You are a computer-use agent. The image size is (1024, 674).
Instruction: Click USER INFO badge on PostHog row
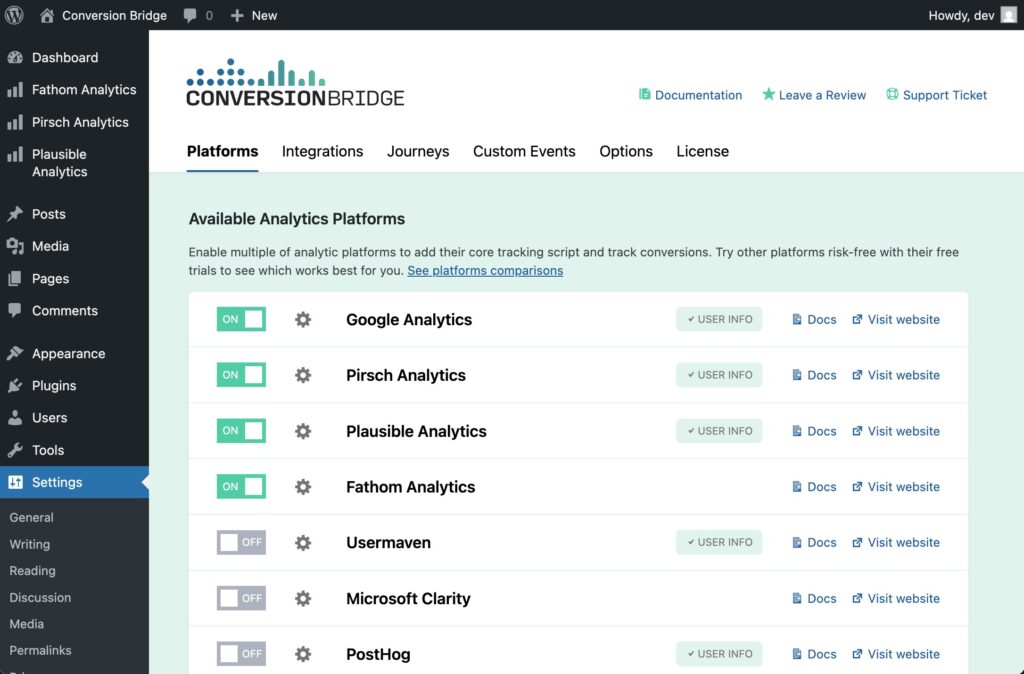[719, 654]
